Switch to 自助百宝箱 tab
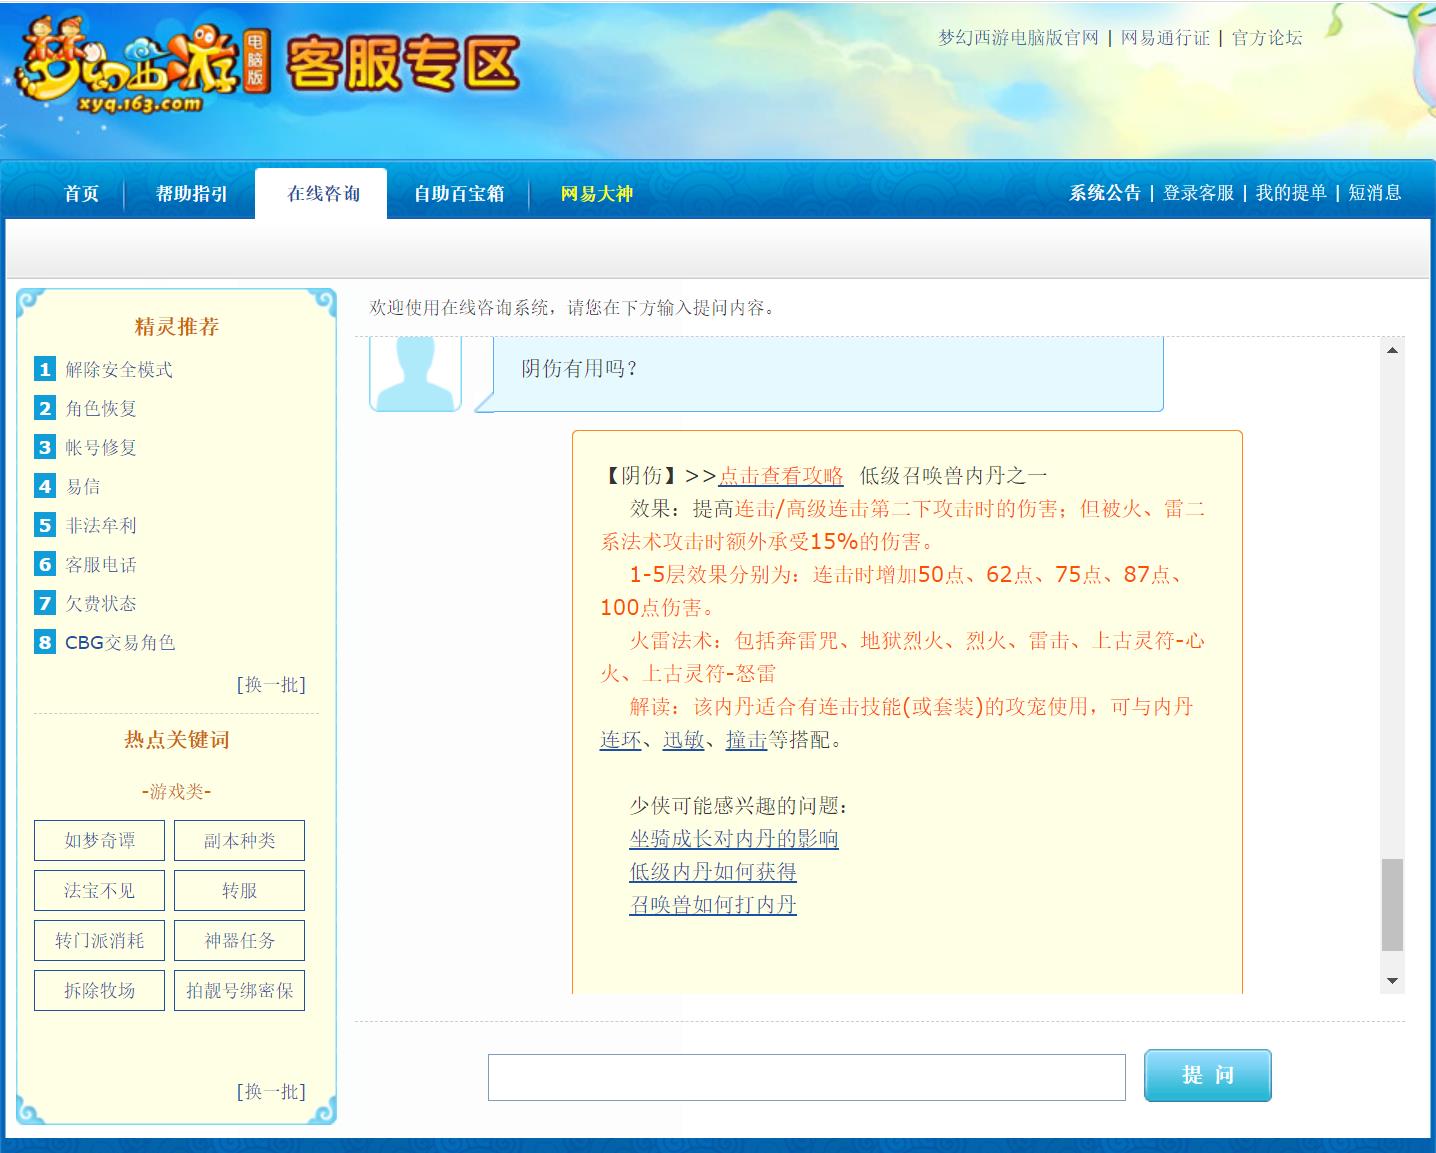The width and height of the screenshot is (1436, 1153). tap(459, 193)
